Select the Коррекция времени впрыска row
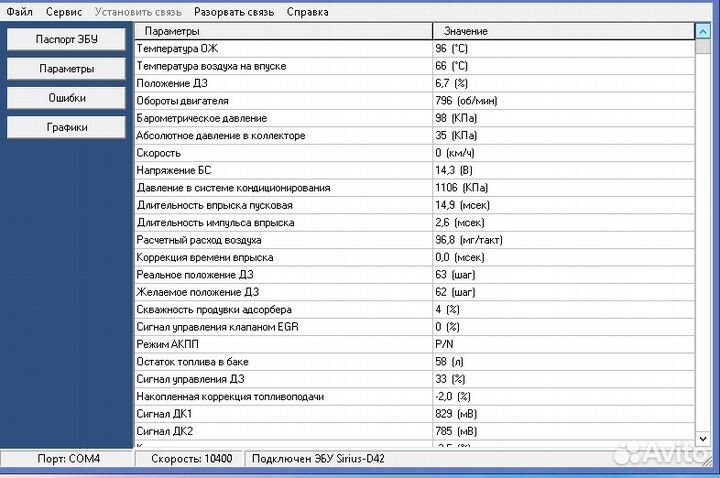Viewport: 720px width, 478px height. tap(415, 258)
